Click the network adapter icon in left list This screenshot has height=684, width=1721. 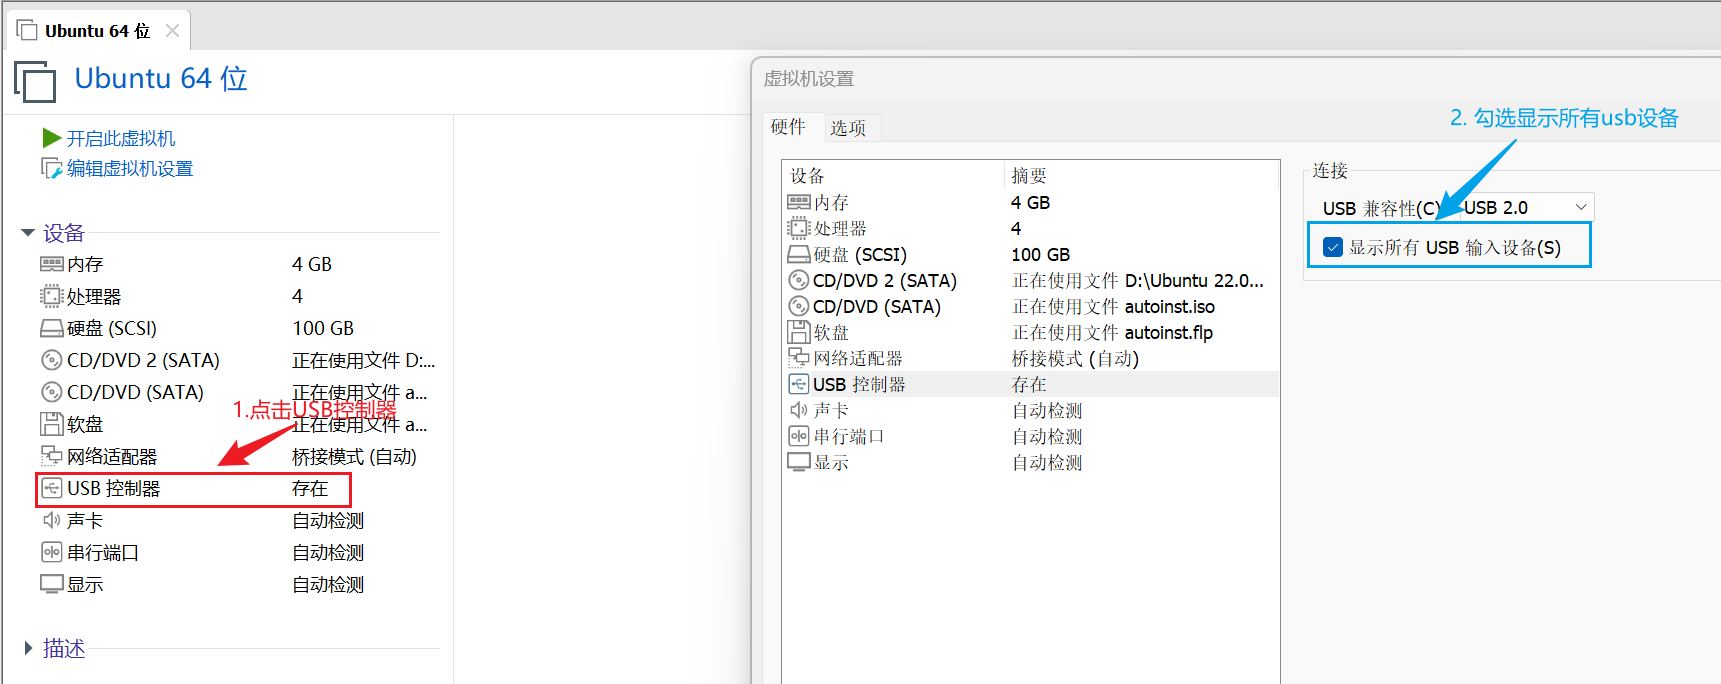coord(52,456)
